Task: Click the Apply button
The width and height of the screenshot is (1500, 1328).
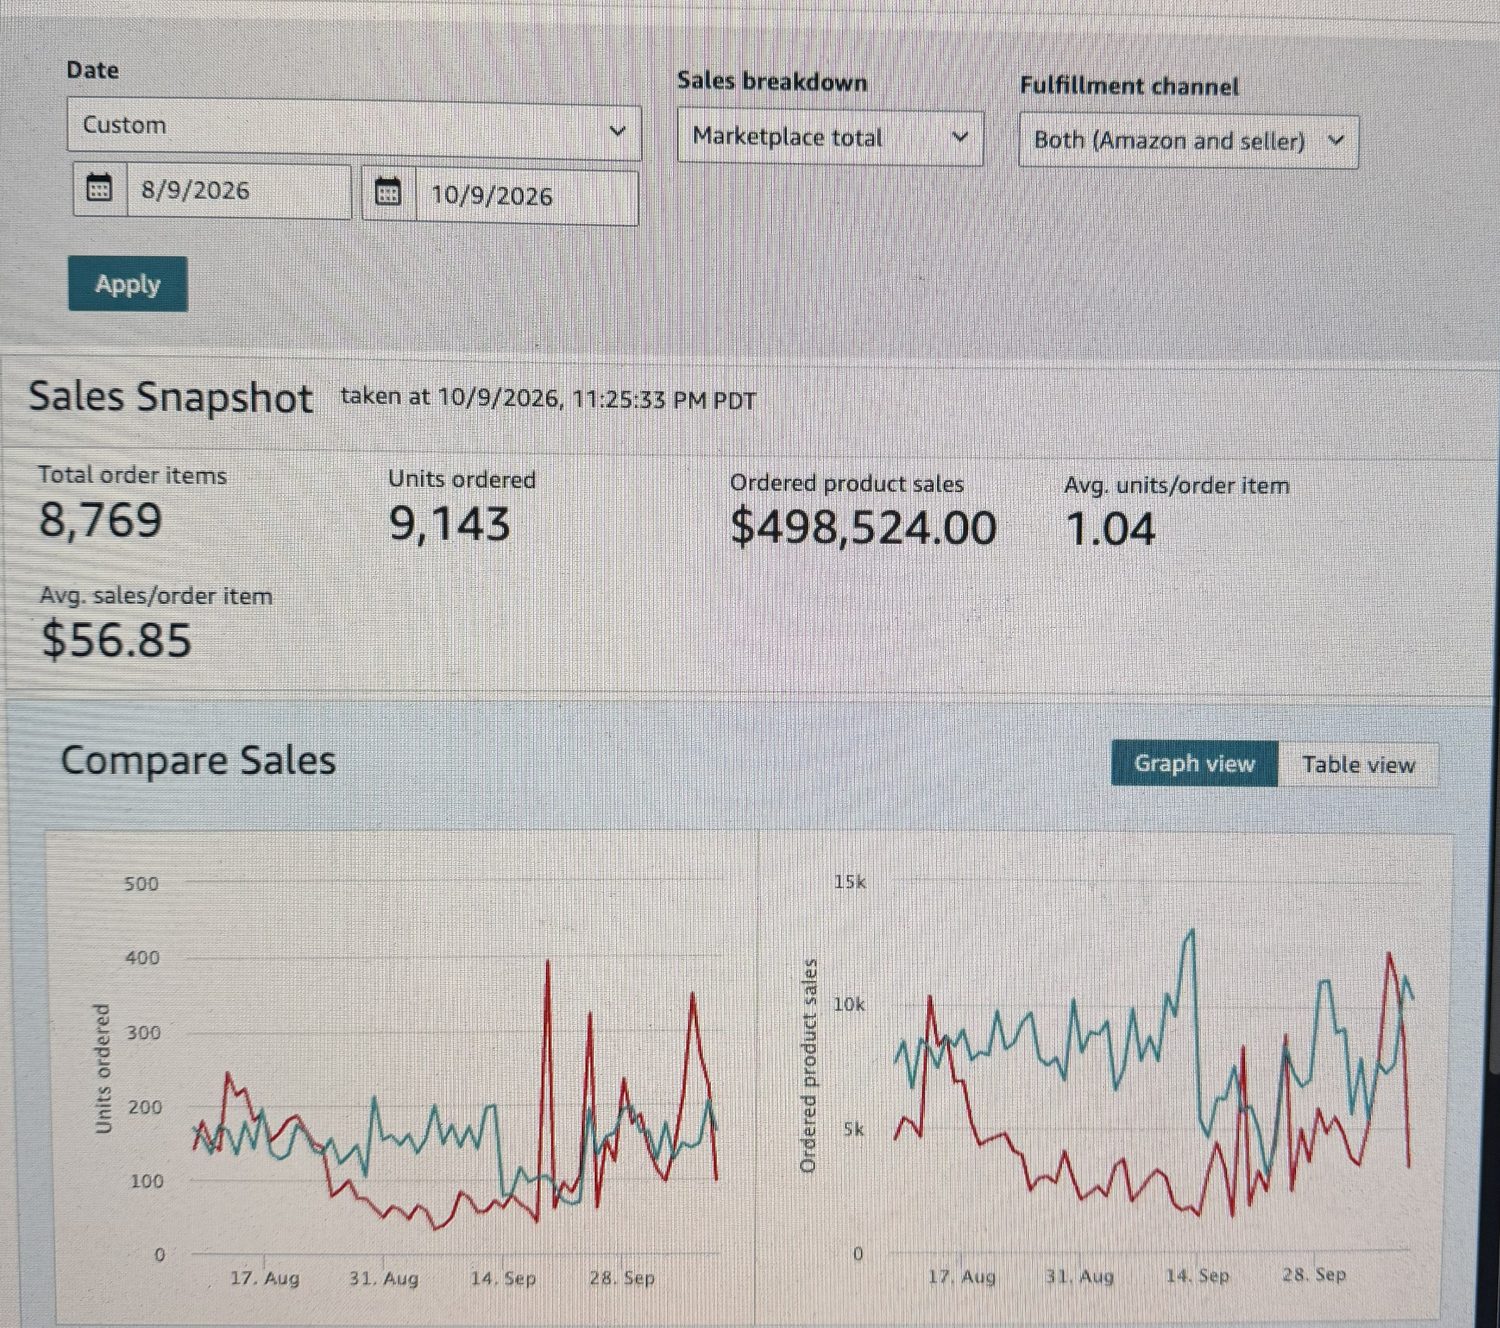Action: (128, 284)
